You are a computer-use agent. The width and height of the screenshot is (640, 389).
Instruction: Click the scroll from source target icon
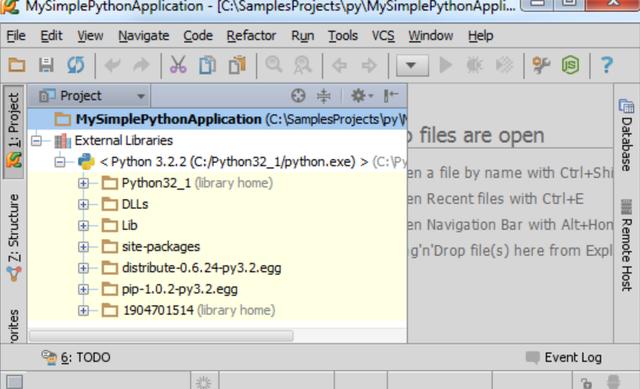(298, 96)
